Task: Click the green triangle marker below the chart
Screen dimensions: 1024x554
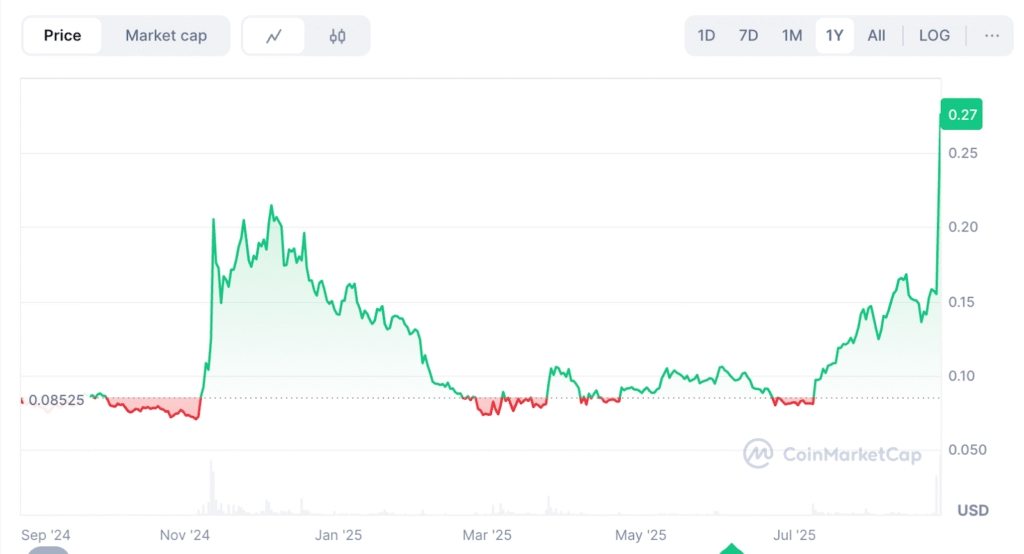Action: [x=732, y=548]
